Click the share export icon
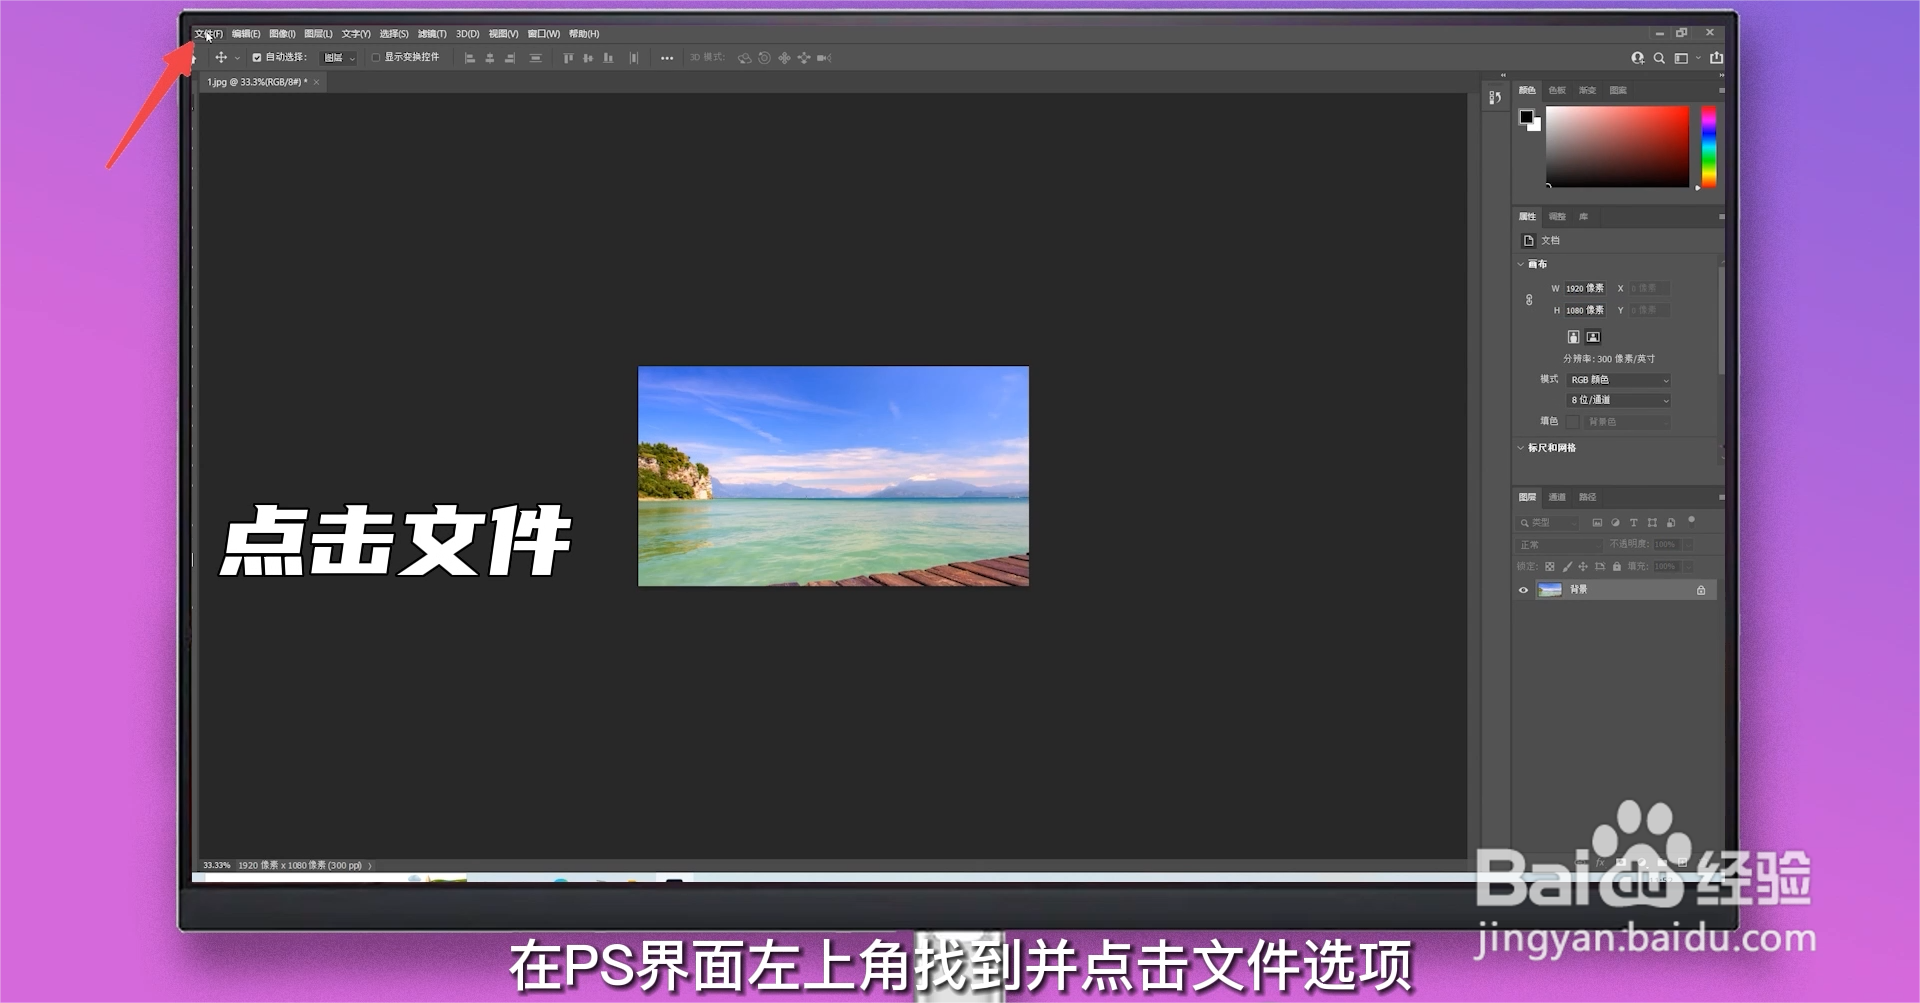The image size is (1920, 1003). tap(1717, 57)
